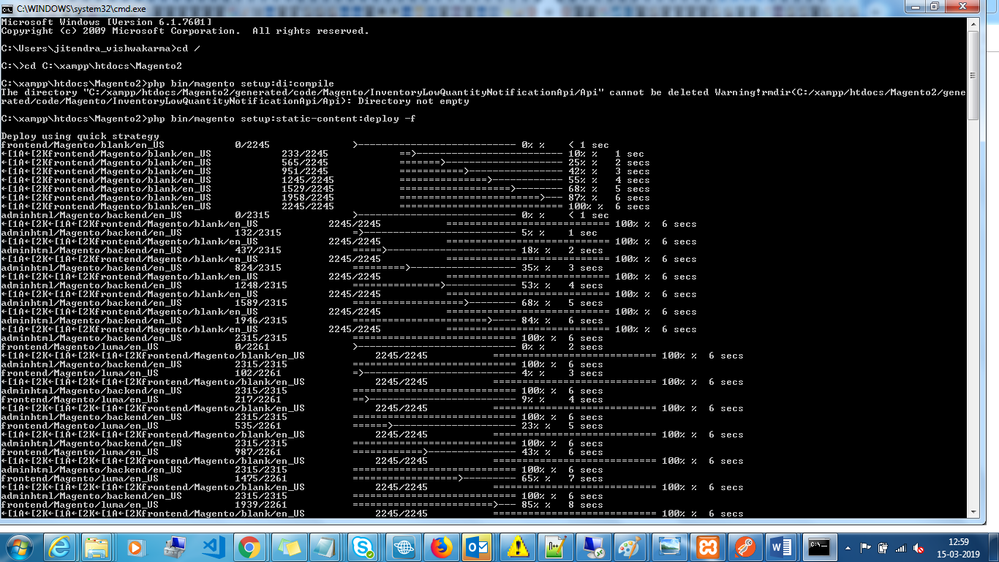Open the orange key tool on taskbar
This screenshot has width=999, height=562.
pos(744,547)
